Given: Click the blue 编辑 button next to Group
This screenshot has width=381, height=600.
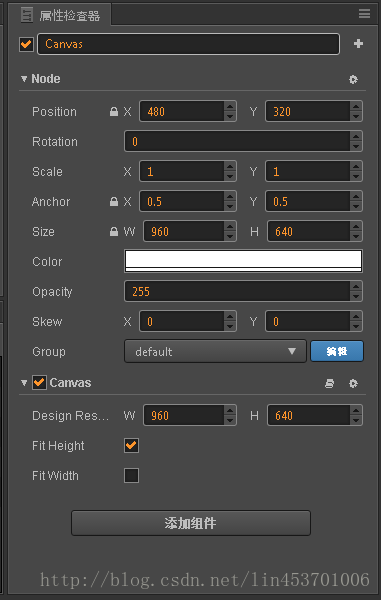Looking at the screenshot, I should click(x=337, y=351).
